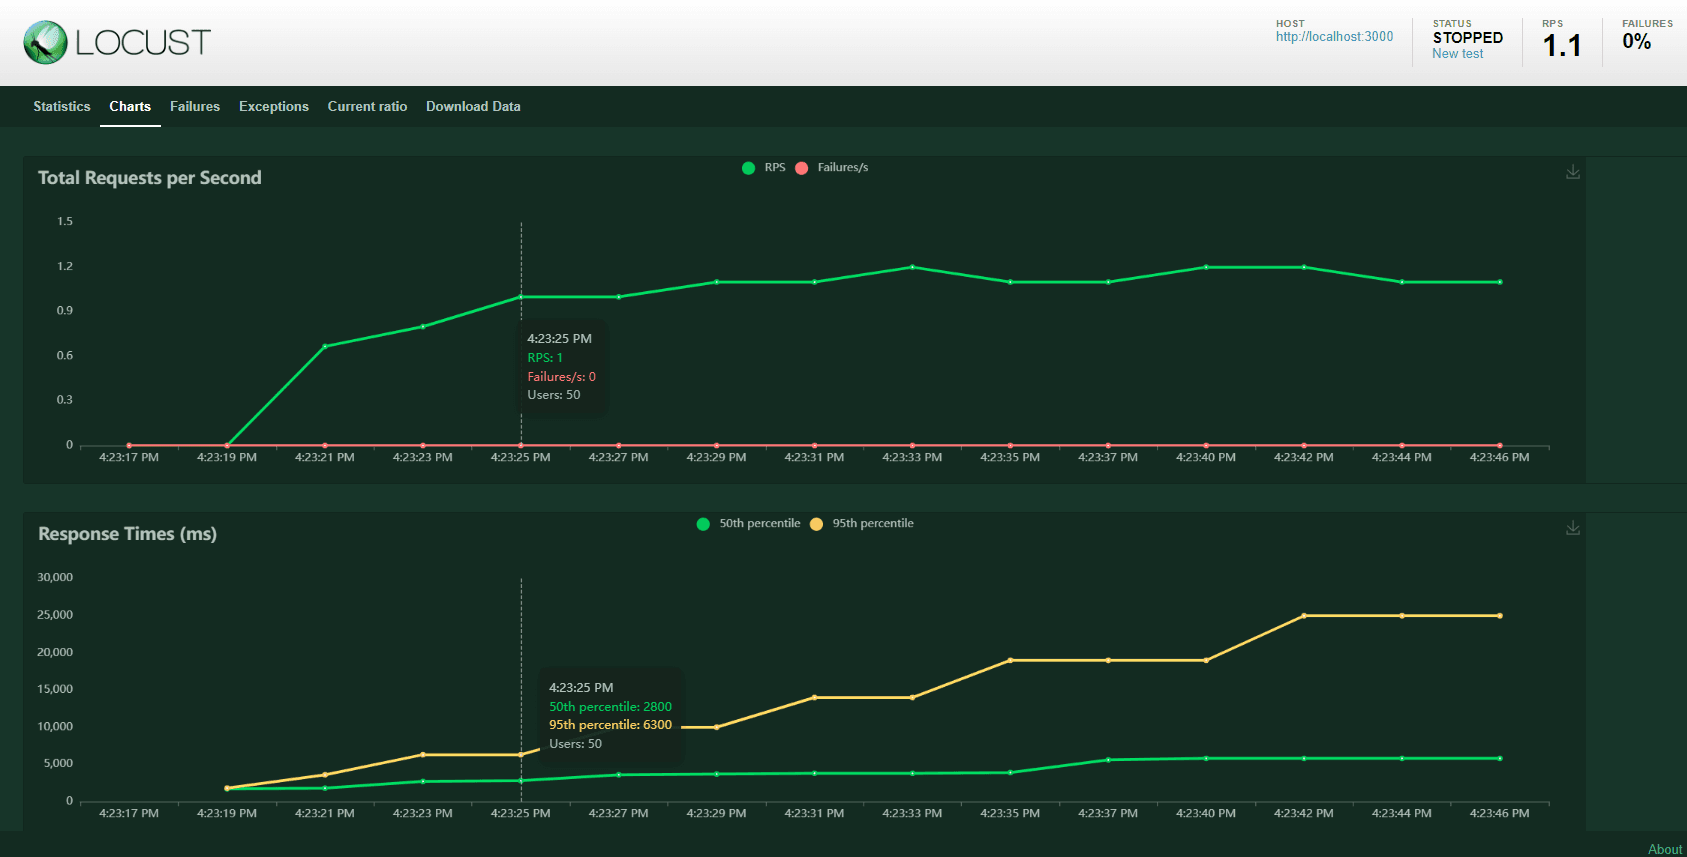This screenshot has height=857, width=1687.
Task: Open the Statistics tab
Action: pos(62,106)
